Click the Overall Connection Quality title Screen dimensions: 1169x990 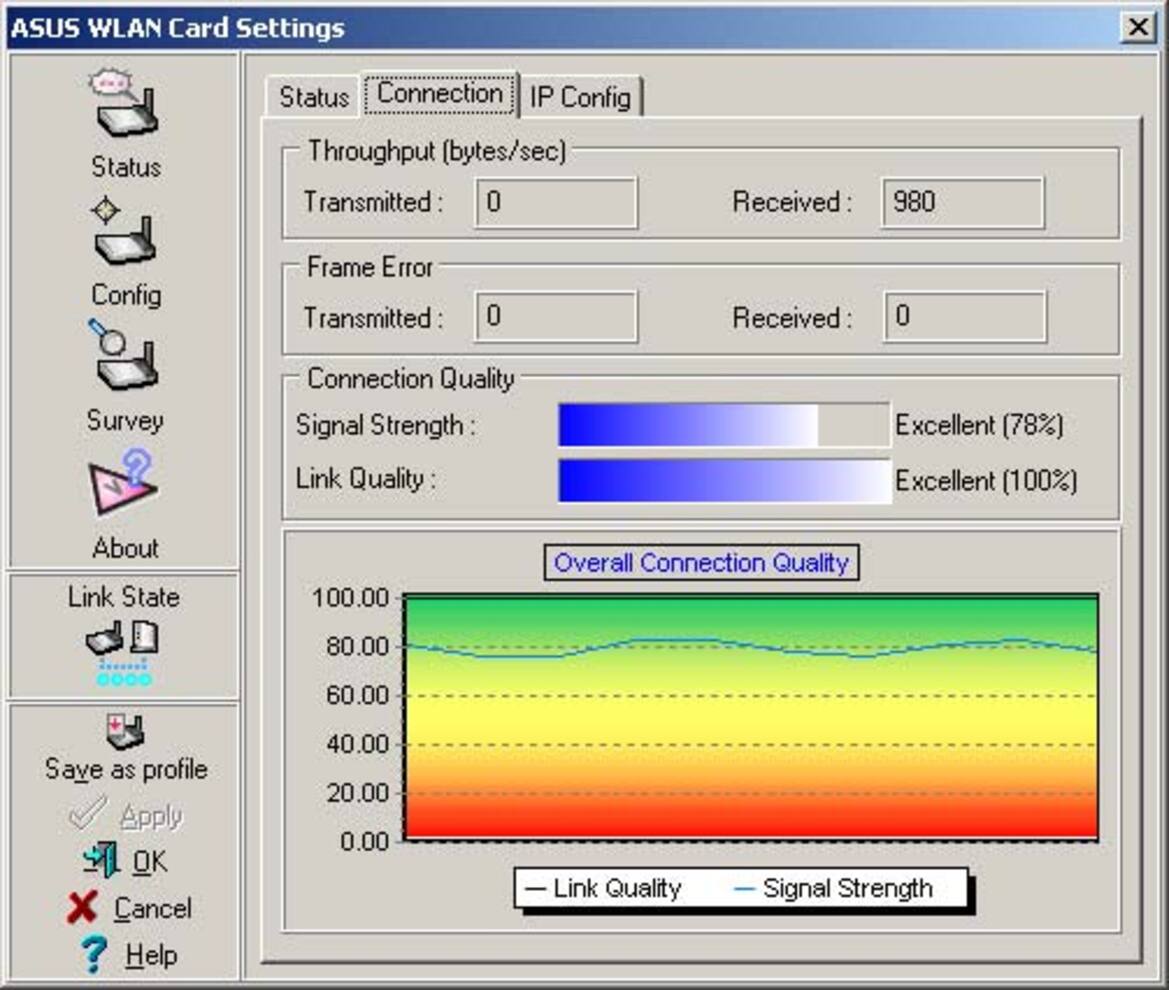pos(702,562)
